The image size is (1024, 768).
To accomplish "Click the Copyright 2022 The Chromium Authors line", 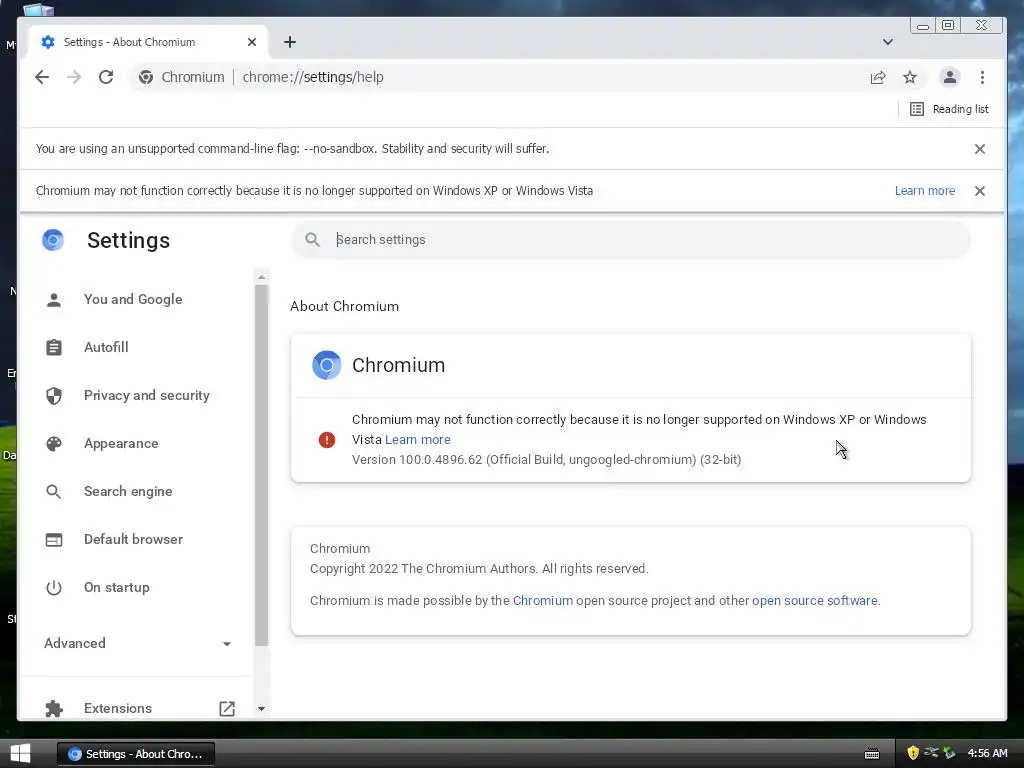I will click(479, 569).
